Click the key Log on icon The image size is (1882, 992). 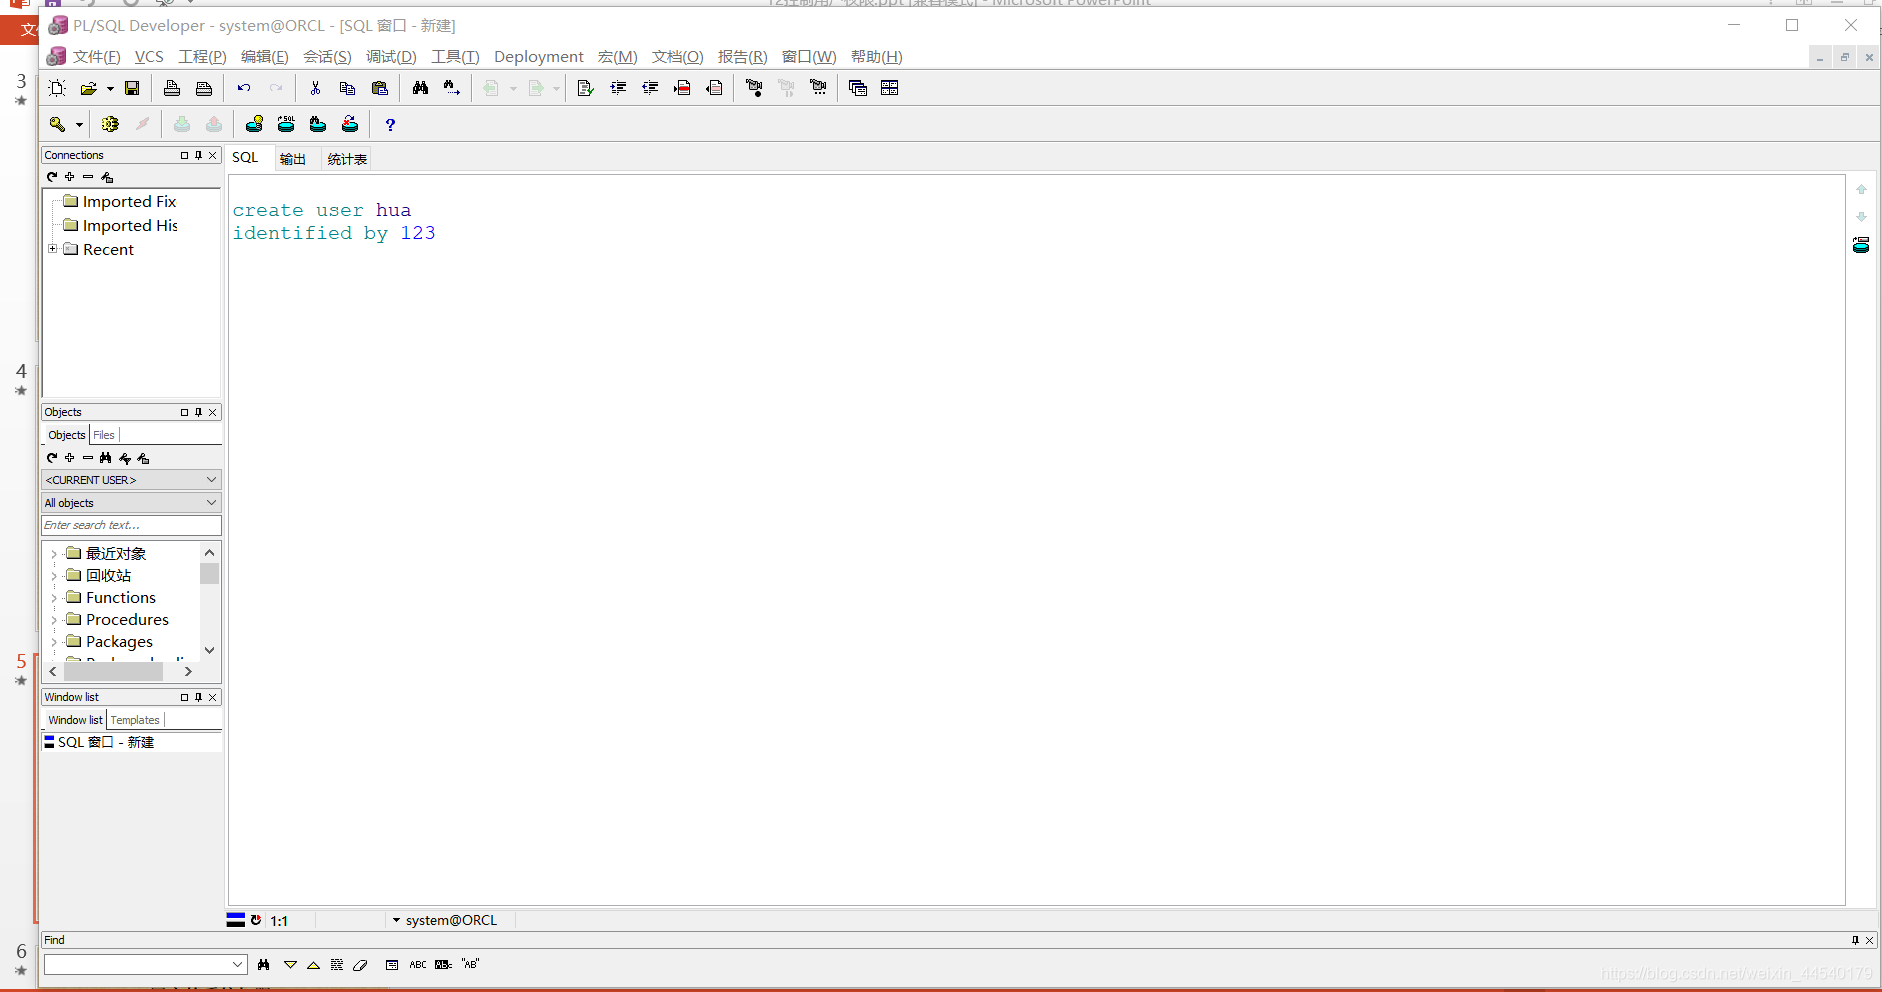(x=58, y=124)
